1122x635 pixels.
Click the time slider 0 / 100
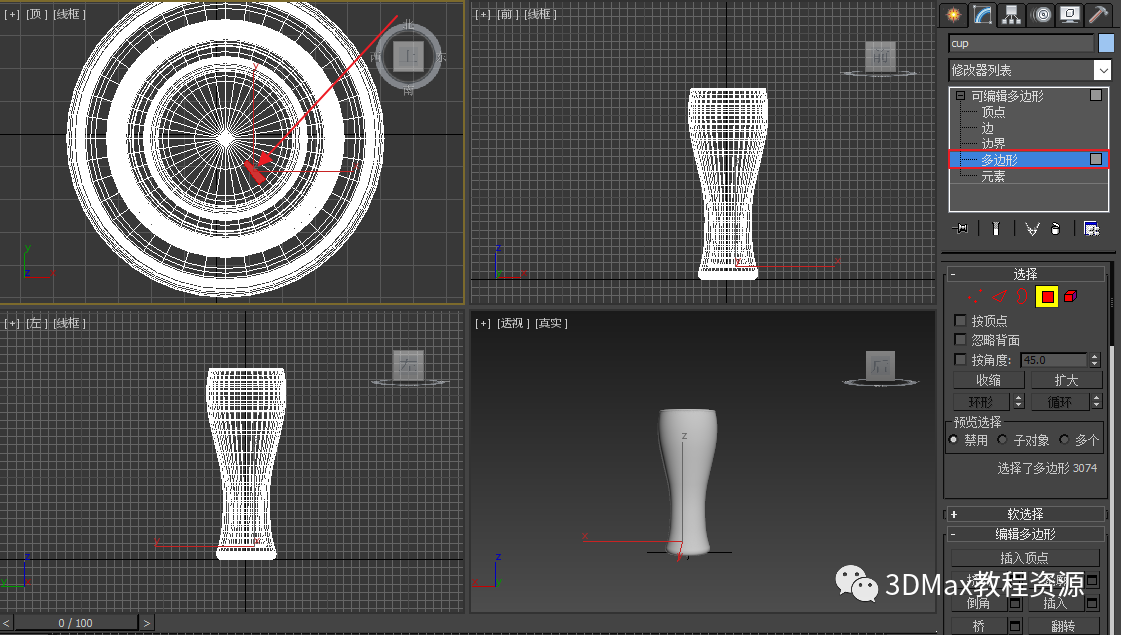tap(75, 623)
